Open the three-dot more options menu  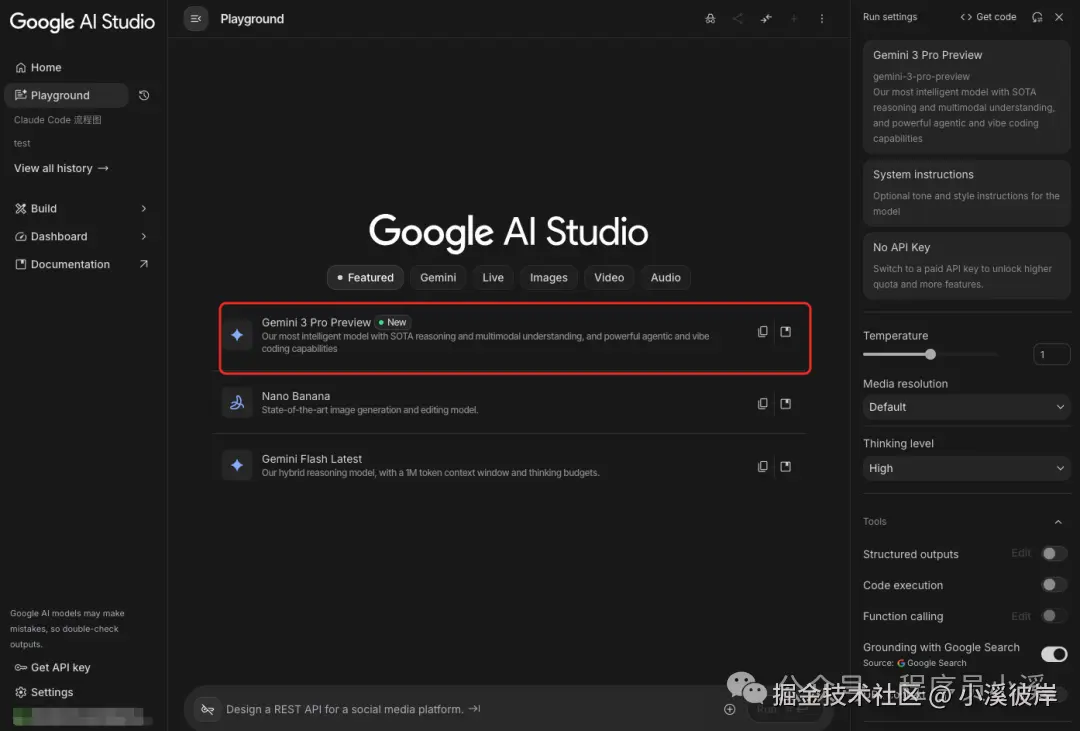pos(822,19)
